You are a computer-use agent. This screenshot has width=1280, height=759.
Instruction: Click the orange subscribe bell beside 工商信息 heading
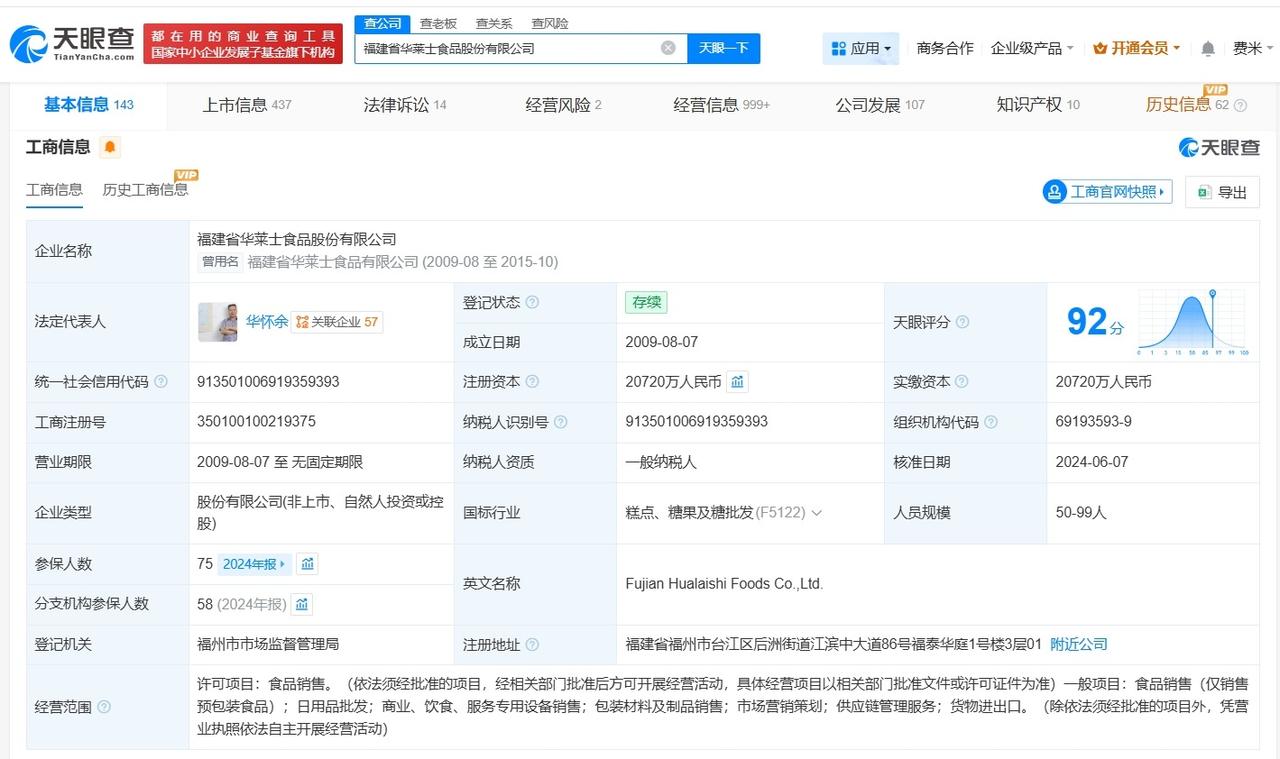[x=110, y=147]
